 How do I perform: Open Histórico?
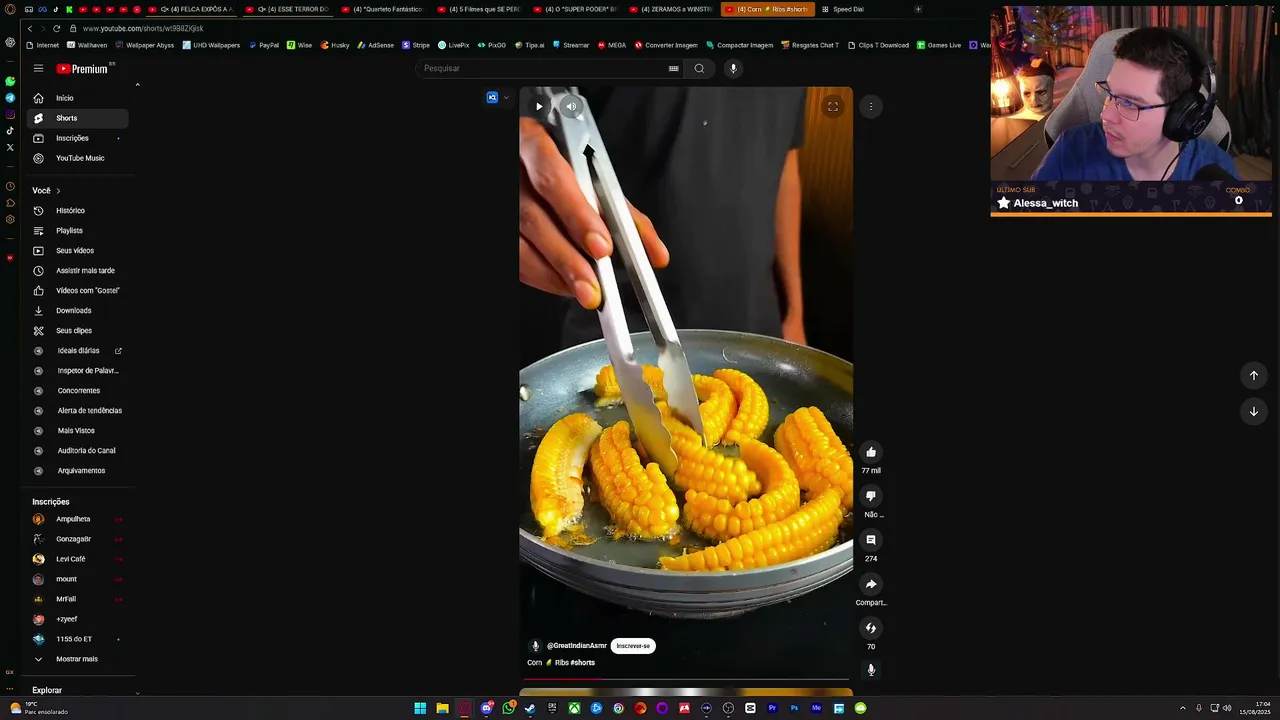click(78, 210)
